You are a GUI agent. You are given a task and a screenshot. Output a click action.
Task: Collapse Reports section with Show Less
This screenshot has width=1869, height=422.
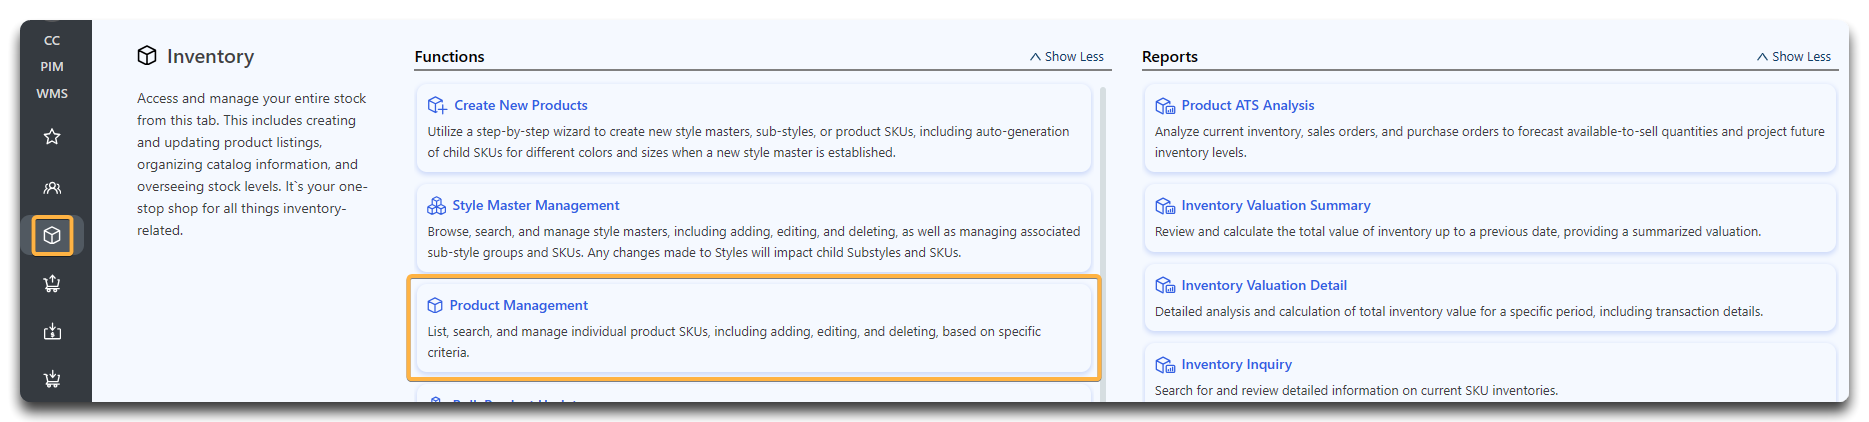1794,57
